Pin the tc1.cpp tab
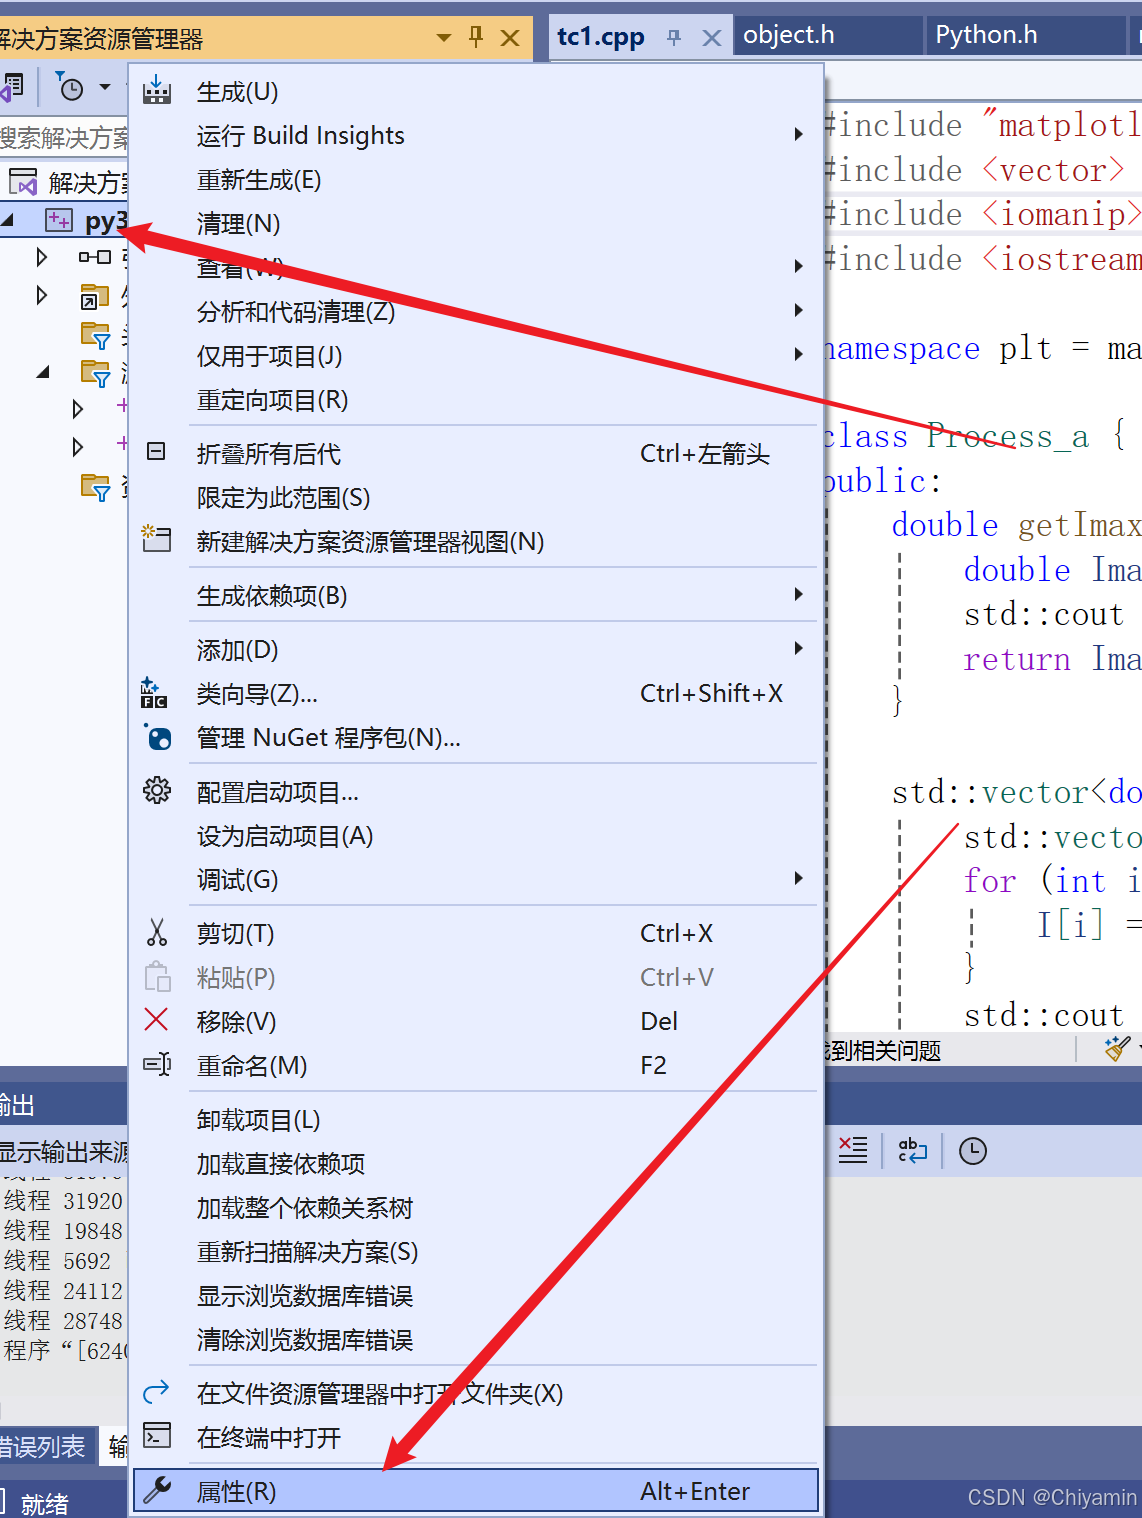This screenshot has width=1142, height=1518. click(674, 38)
